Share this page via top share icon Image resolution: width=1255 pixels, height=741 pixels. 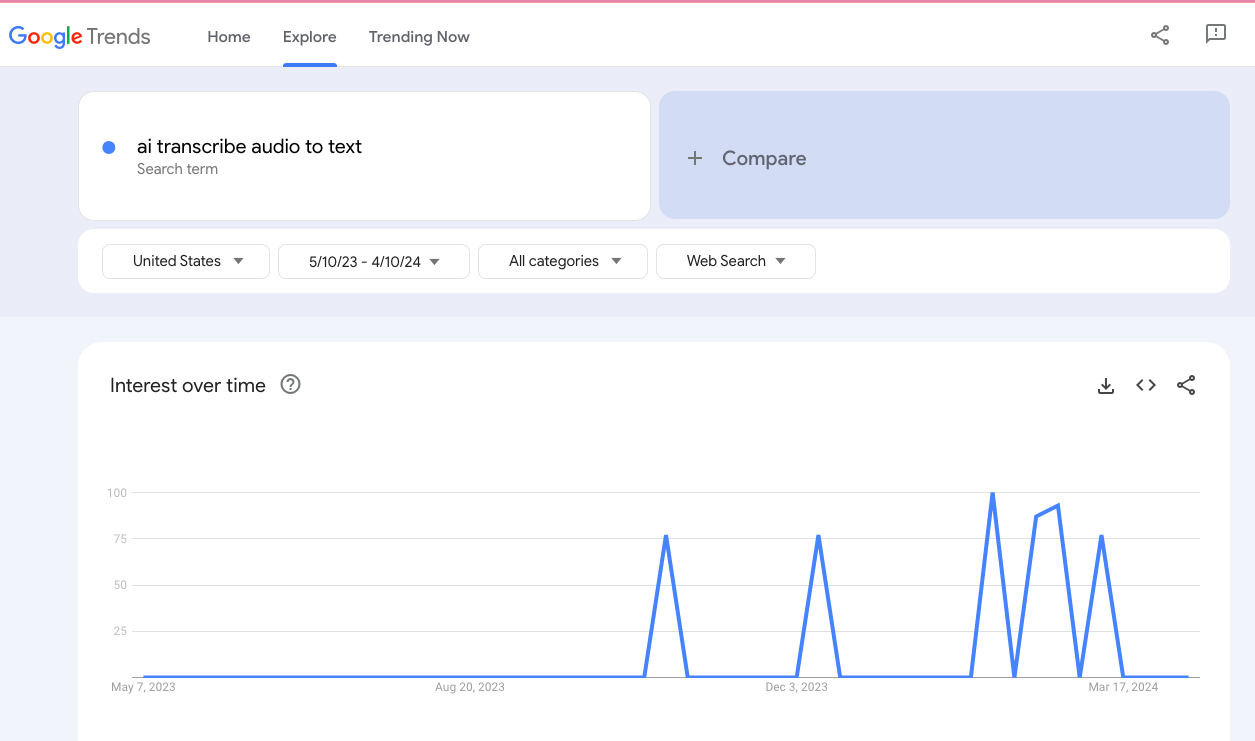[x=1160, y=36]
